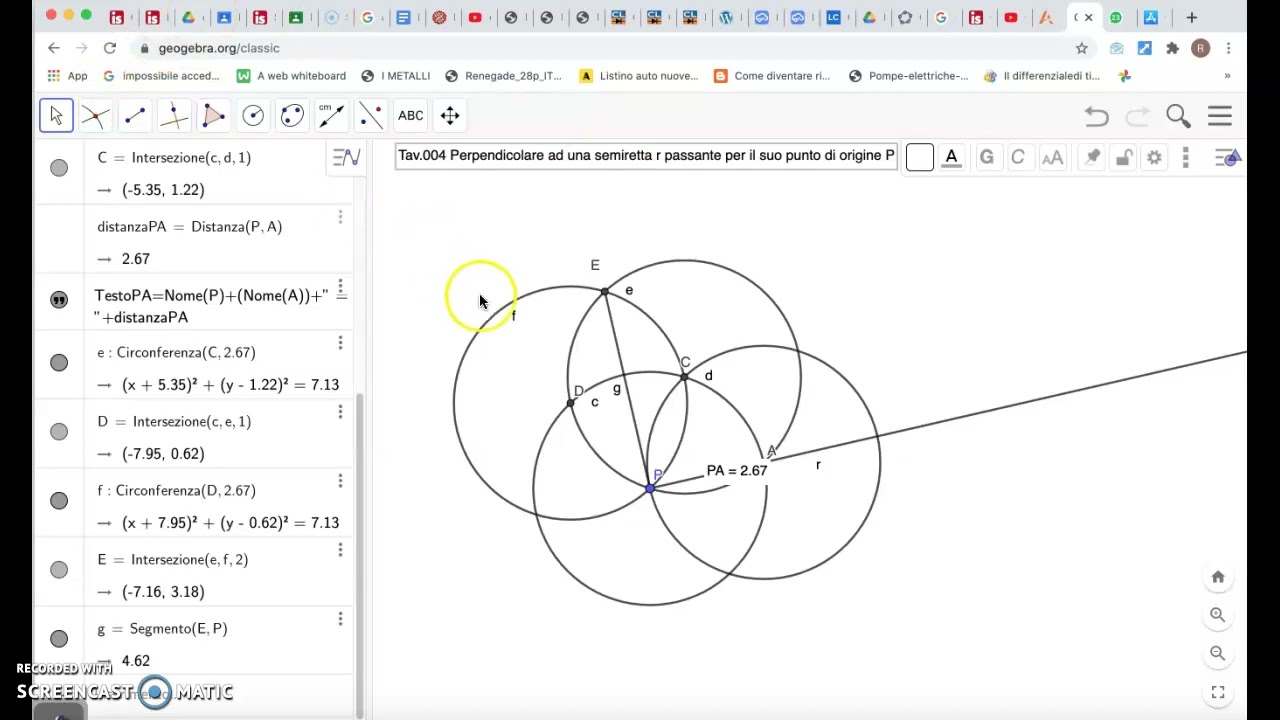This screenshot has width=1280, height=720.
Task: Open options menu for distanzaPA row
Action: [x=340, y=217]
